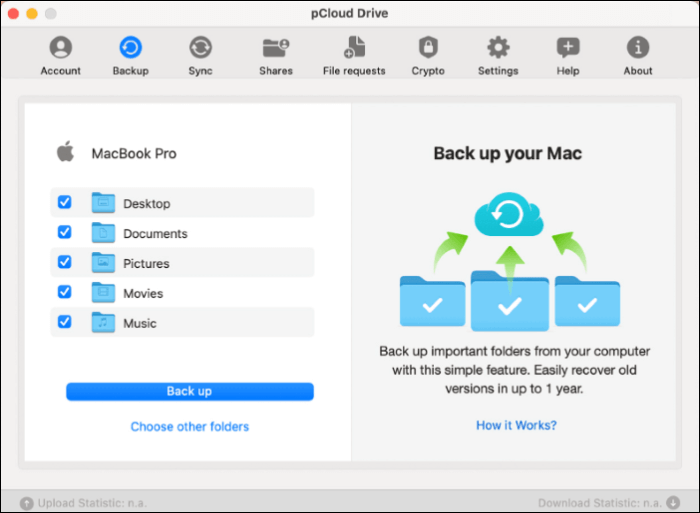The image size is (700, 513).
Task: Uncheck the Pictures folder checkbox
Action: (x=65, y=262)
